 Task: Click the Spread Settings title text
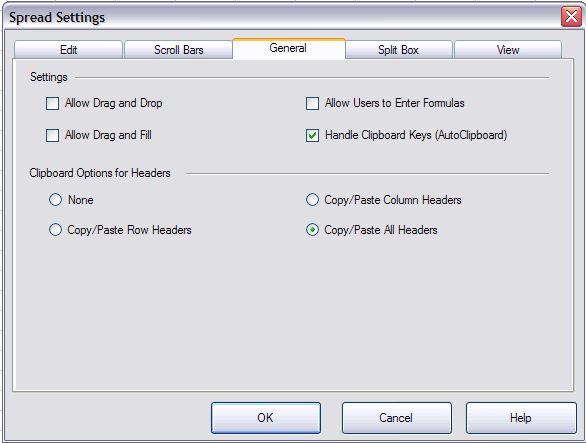[57, 18]
